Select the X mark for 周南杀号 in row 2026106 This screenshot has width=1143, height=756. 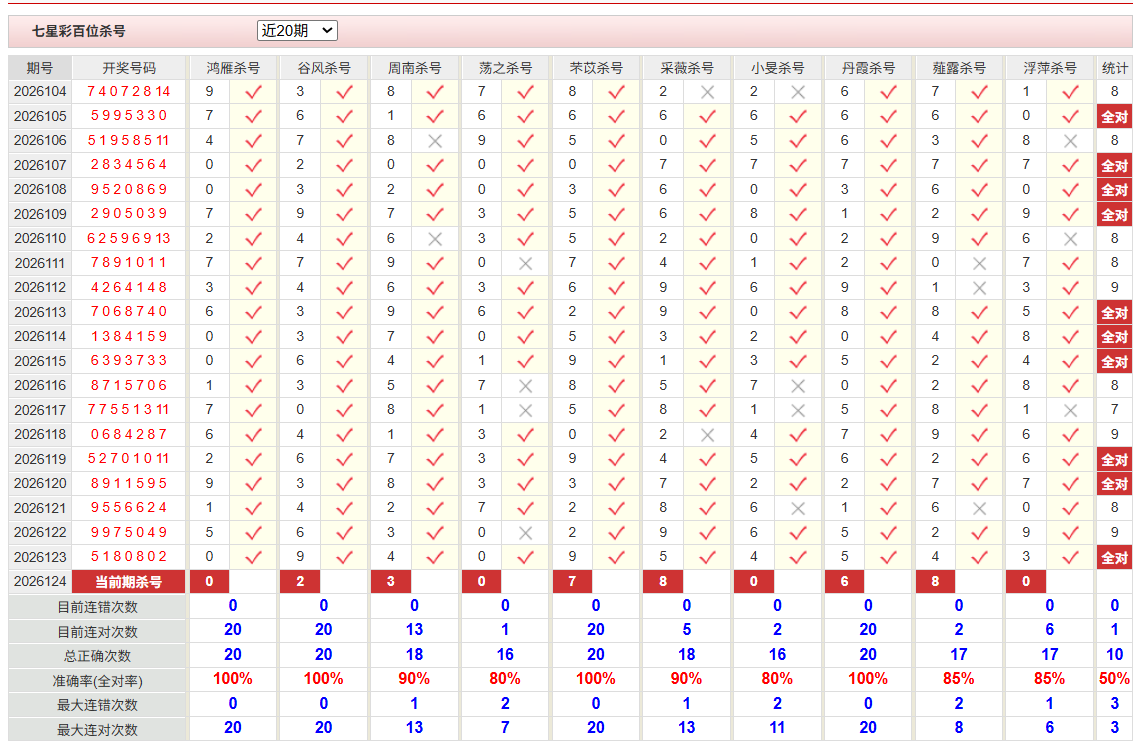pos(435,141)
